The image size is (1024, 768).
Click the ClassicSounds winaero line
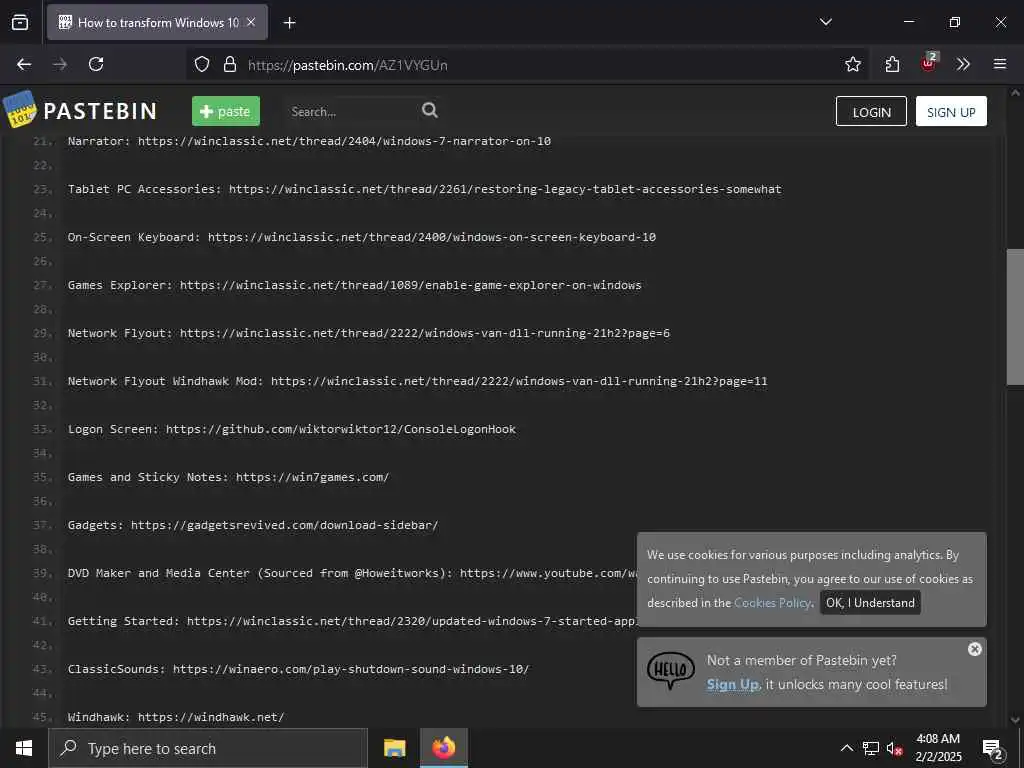tap(298, 669)
